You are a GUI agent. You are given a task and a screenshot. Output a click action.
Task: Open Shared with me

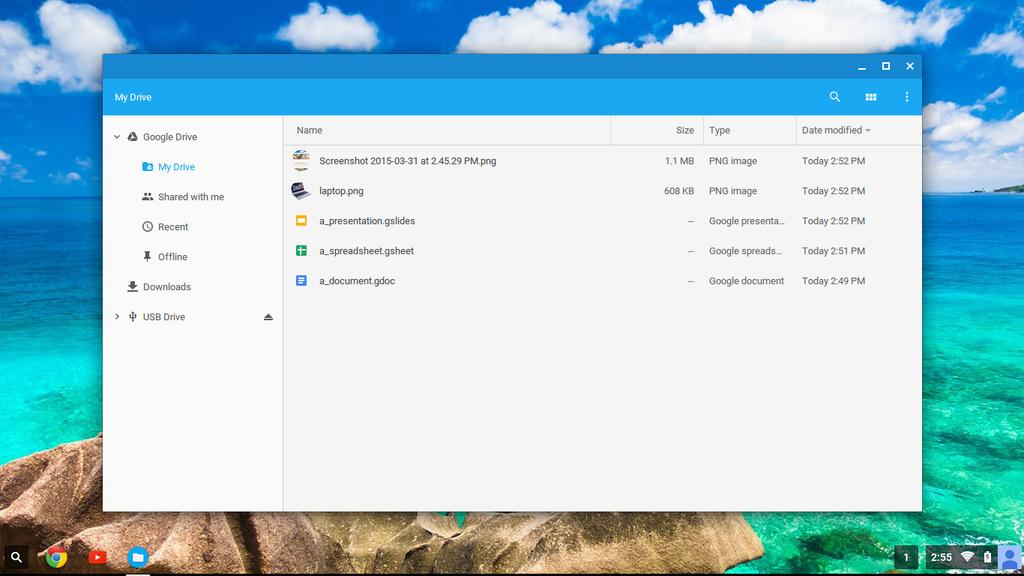coord(191,197)
